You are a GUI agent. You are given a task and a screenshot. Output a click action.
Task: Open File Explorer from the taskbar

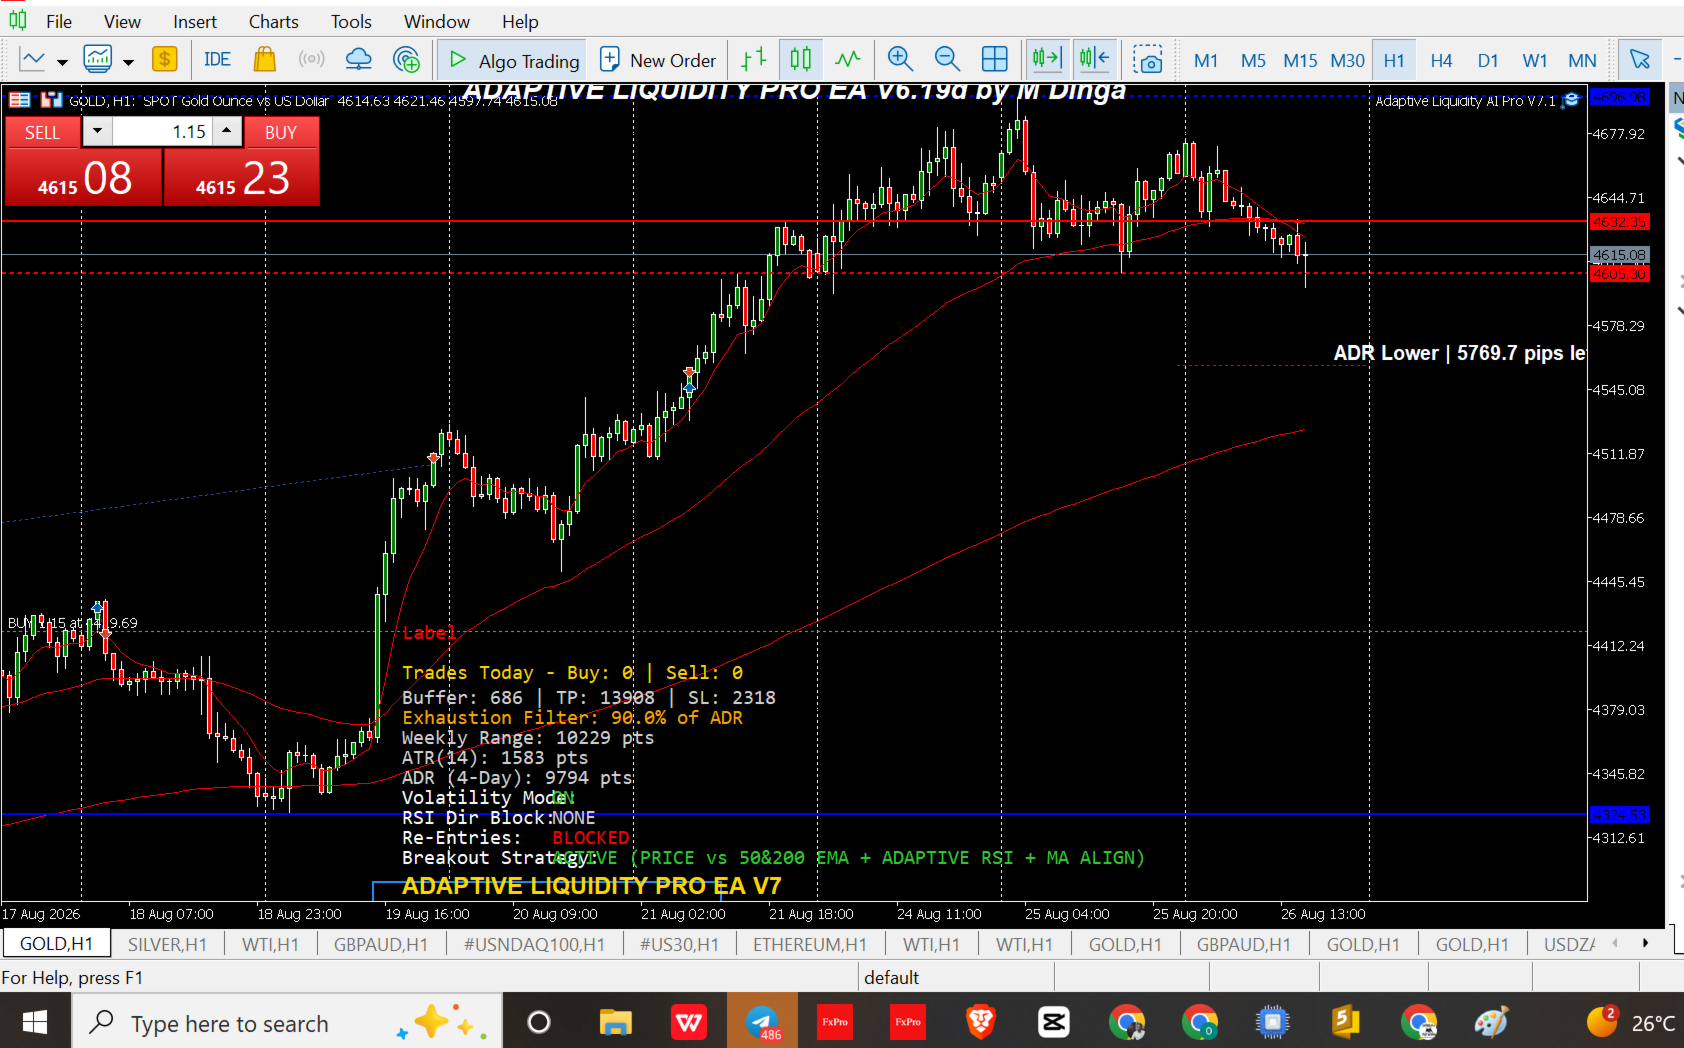click(616, 1022)
